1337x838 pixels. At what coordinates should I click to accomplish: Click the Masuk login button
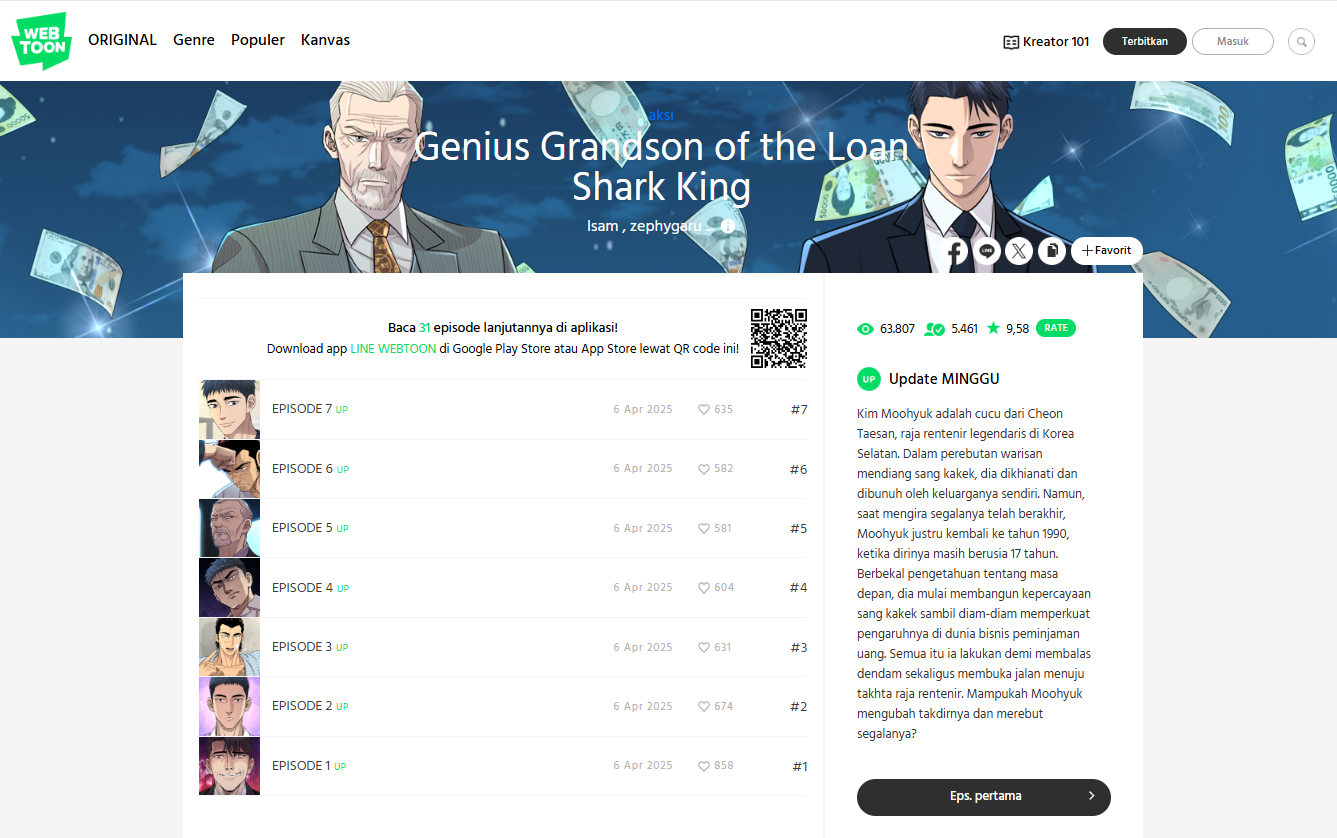[1233, 42]
